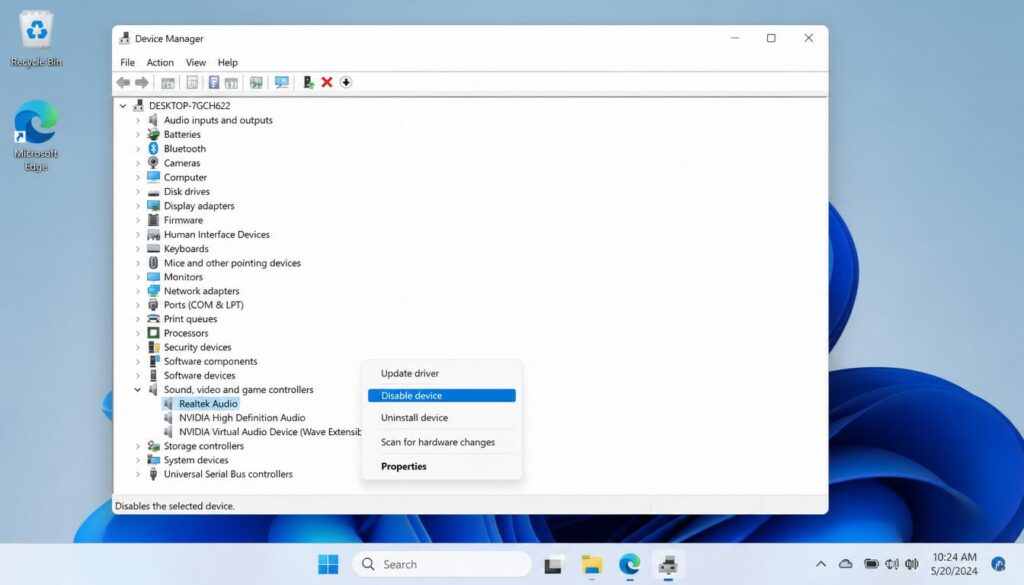
Task: Select the Print queues printer icon
Action: point(153,319)
